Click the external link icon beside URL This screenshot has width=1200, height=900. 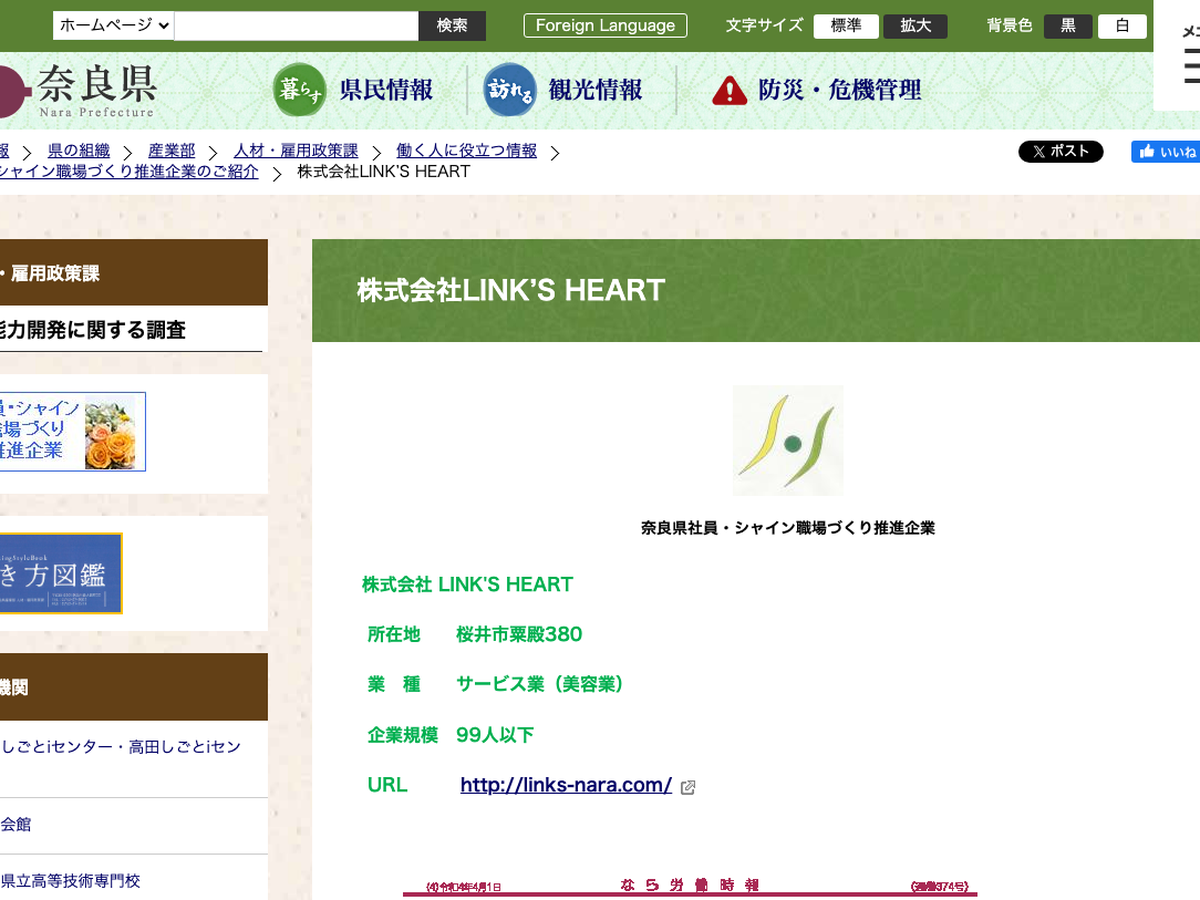click(x=688, y=787)
